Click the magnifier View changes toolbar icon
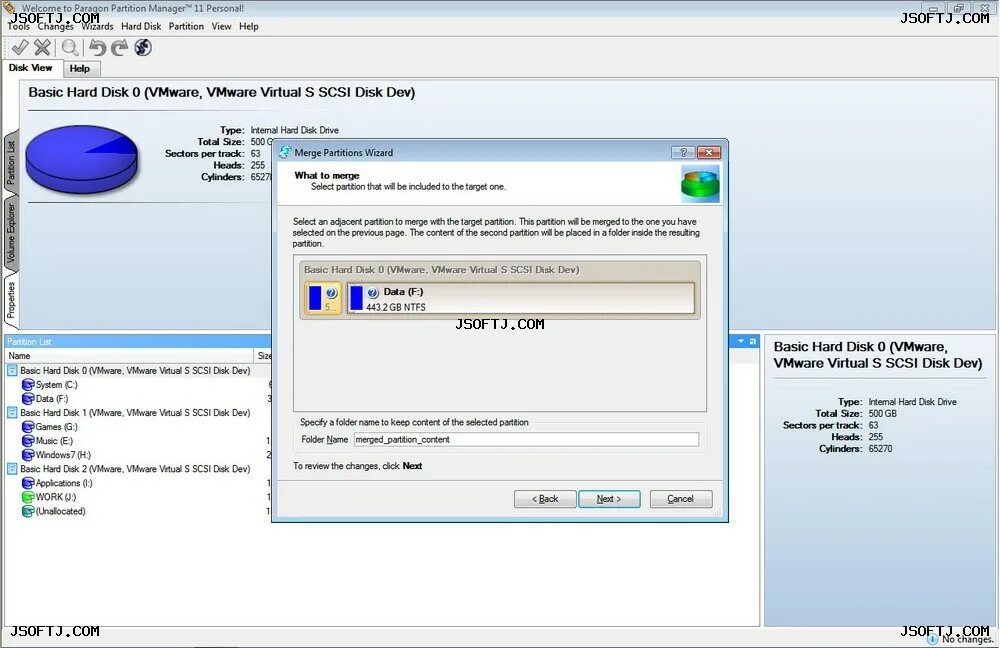1000x648 pixels. 70,48
